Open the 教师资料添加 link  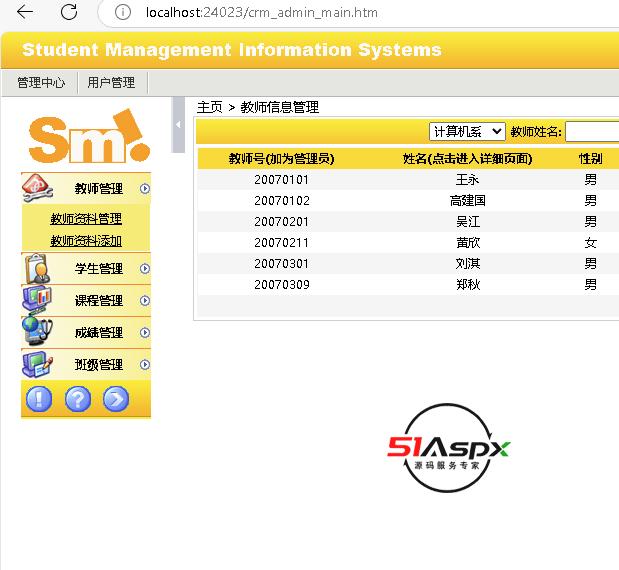pyautogui.click(x=86, y=240)
